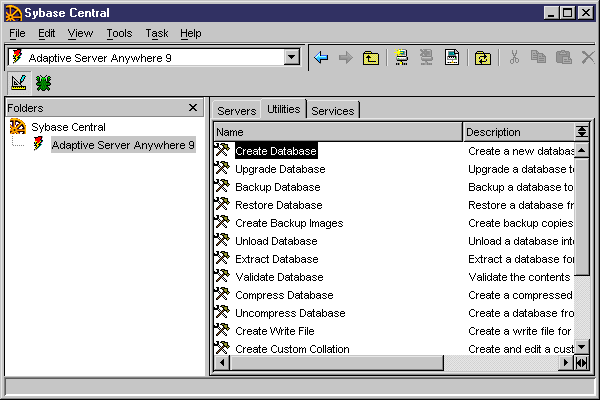Click the tools icon next to Unload Database

pyautogui.click(x=222, y=240)
